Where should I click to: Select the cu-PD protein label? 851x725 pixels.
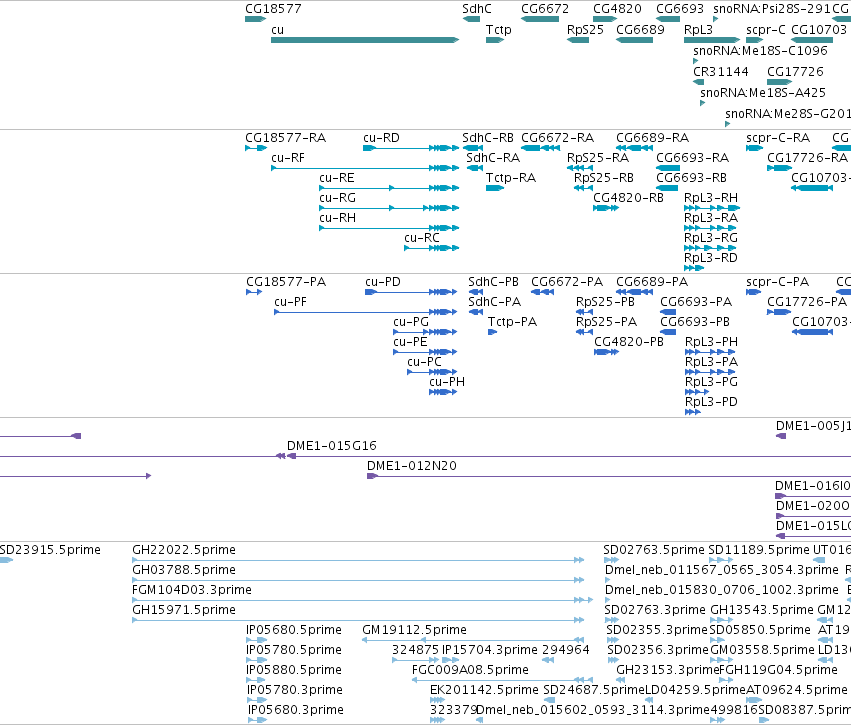[x=383, y=282]
